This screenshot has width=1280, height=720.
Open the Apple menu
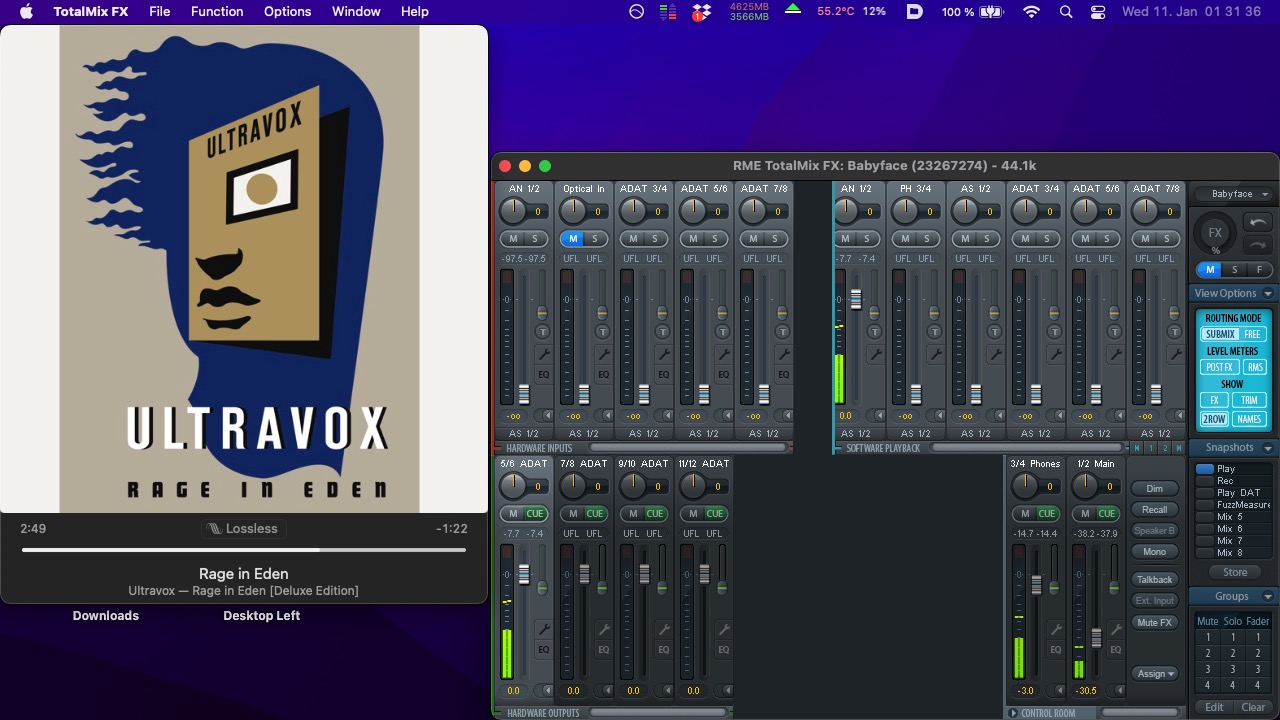[26, 12]
